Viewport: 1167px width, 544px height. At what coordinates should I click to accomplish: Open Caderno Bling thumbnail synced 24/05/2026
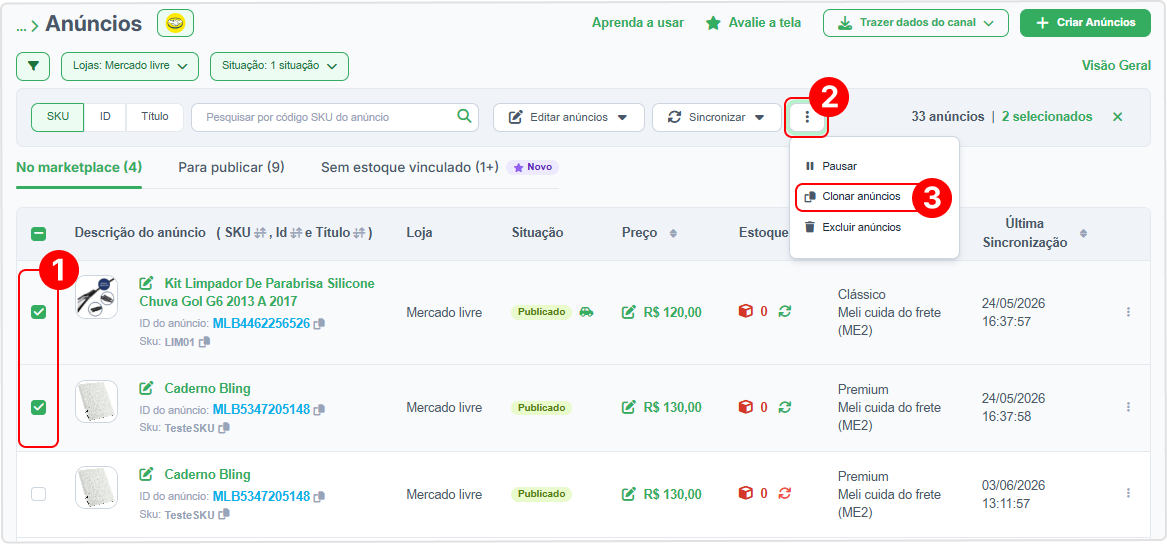pos(97,402)
